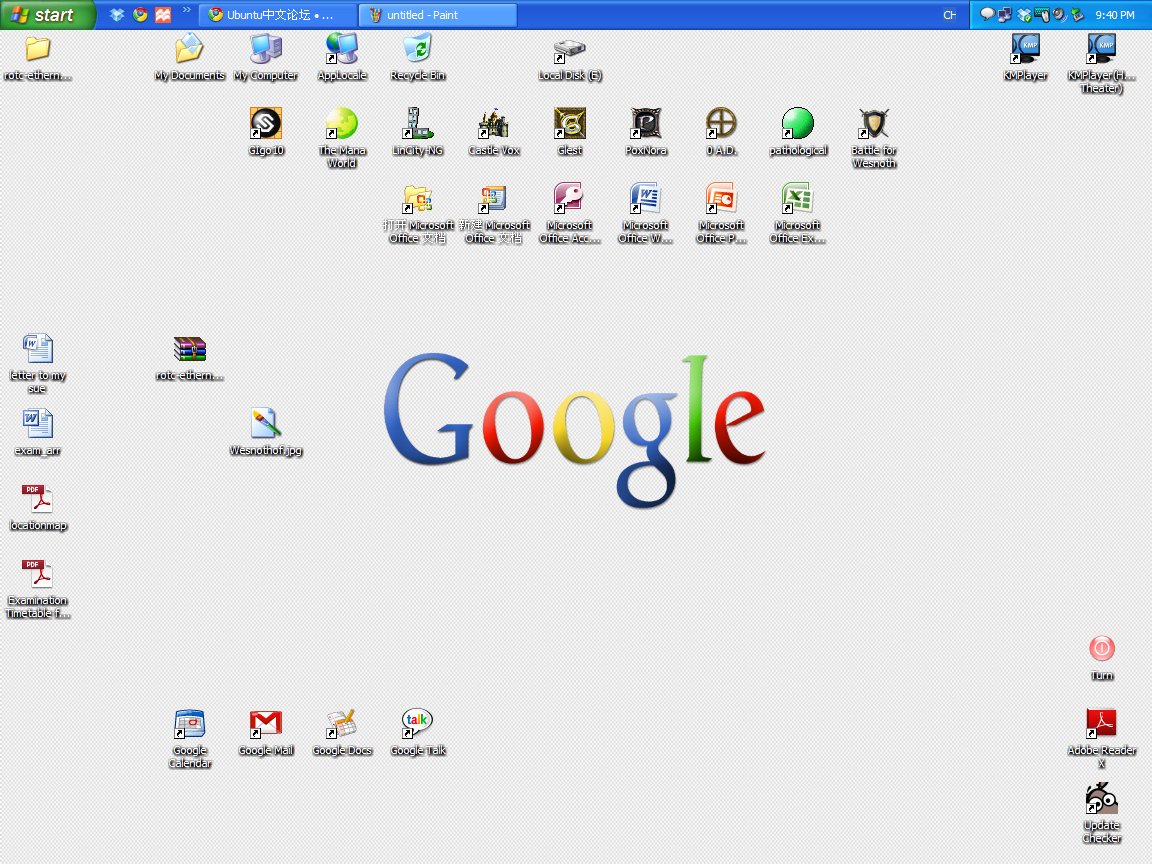1152x864 pixels.
Task: Launch the Microsoft Office Excel shortcut
Action: coord(798,199)
